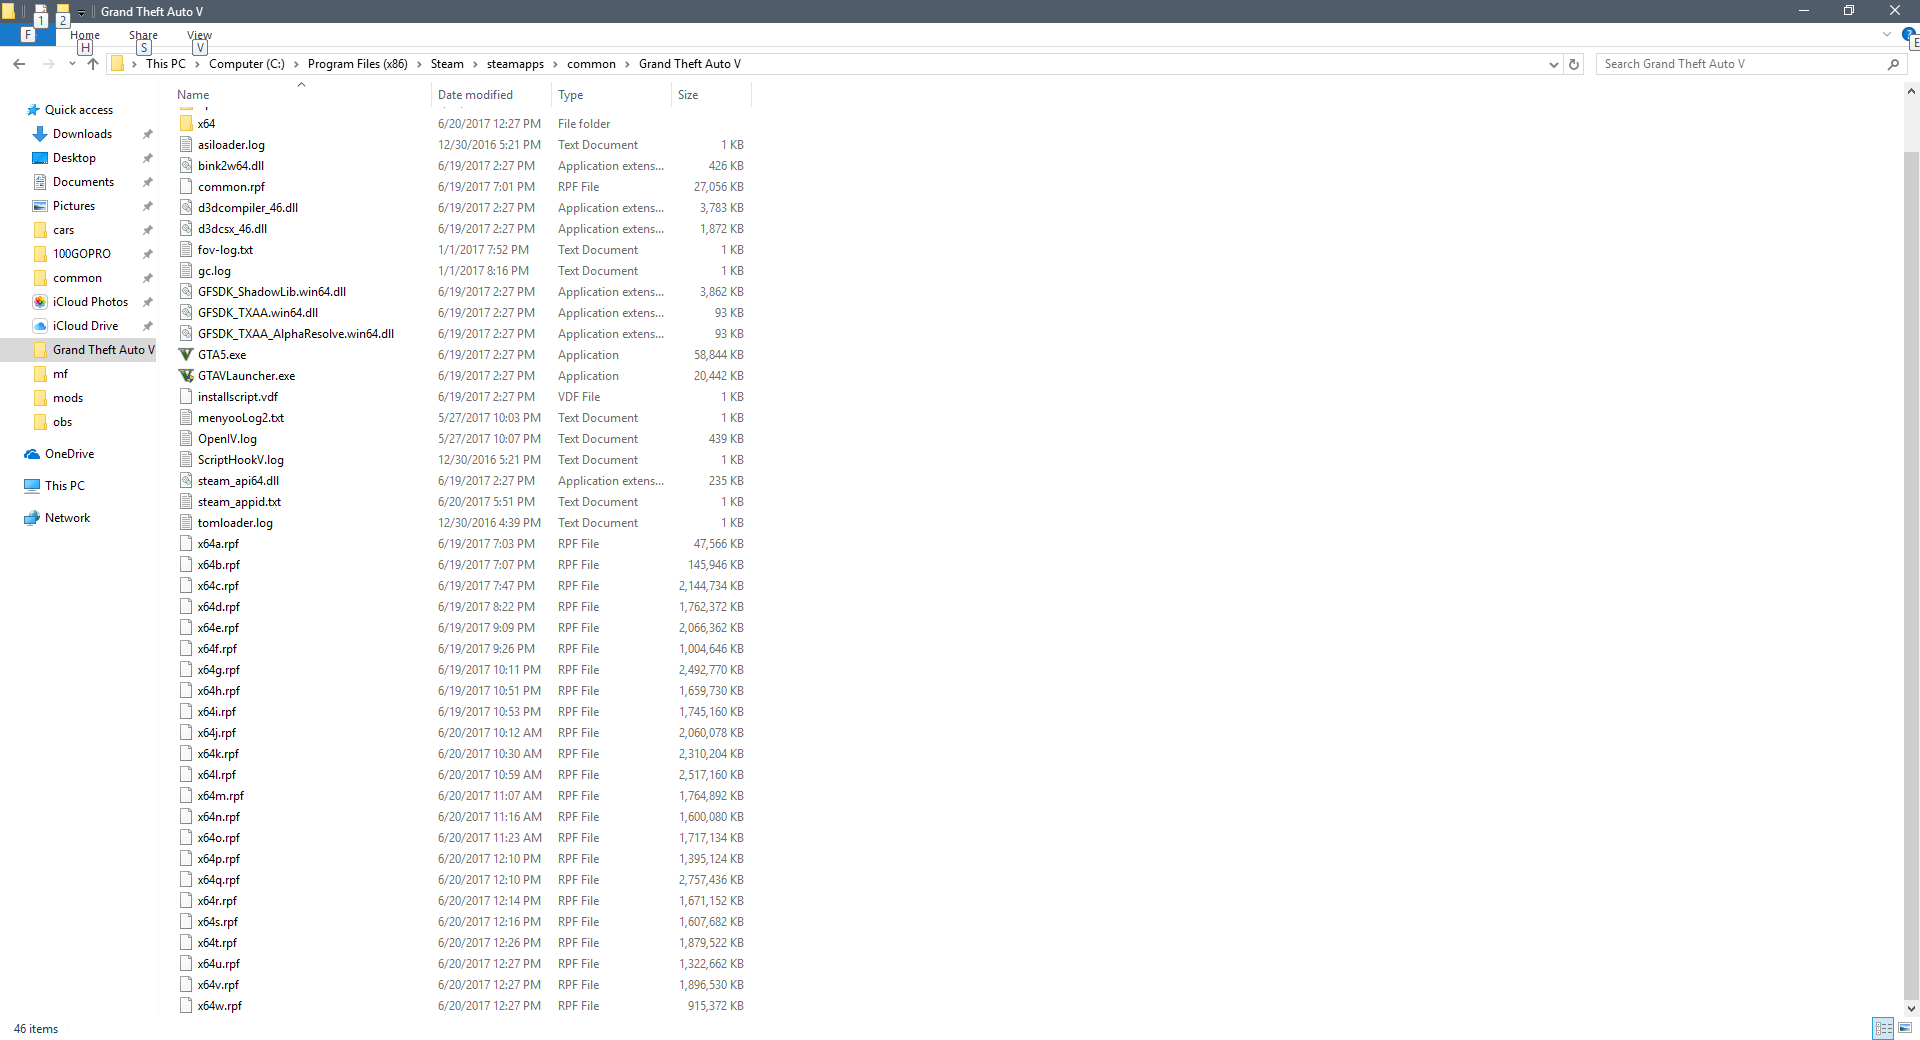Screen dimensions: 1920x1040
Task: Expand the ribbon with the chevron
Action: click(x=1887, y=34)
